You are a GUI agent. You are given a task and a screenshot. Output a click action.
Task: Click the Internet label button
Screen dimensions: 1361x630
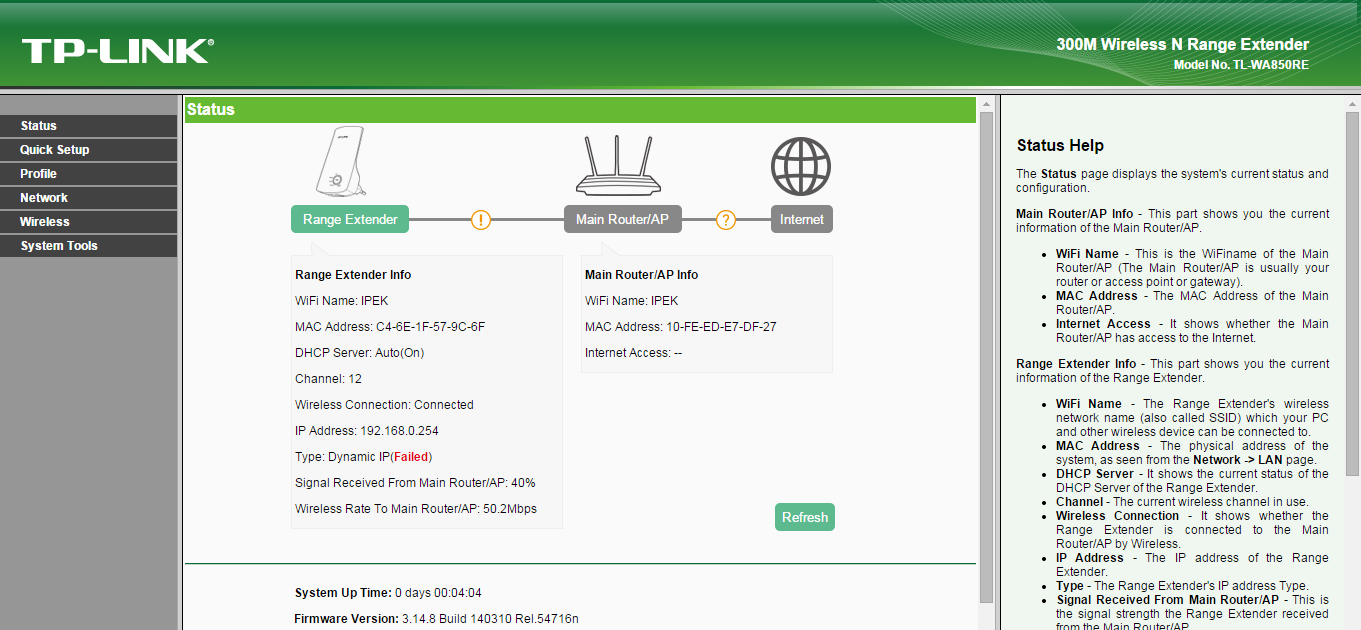802,220
